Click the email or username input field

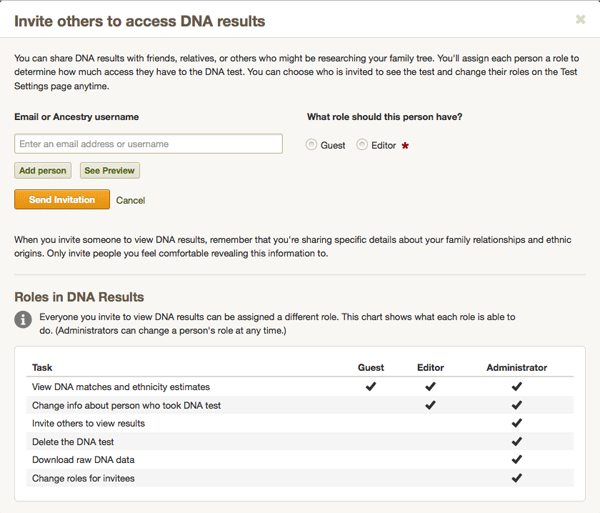tap(148, 144)
